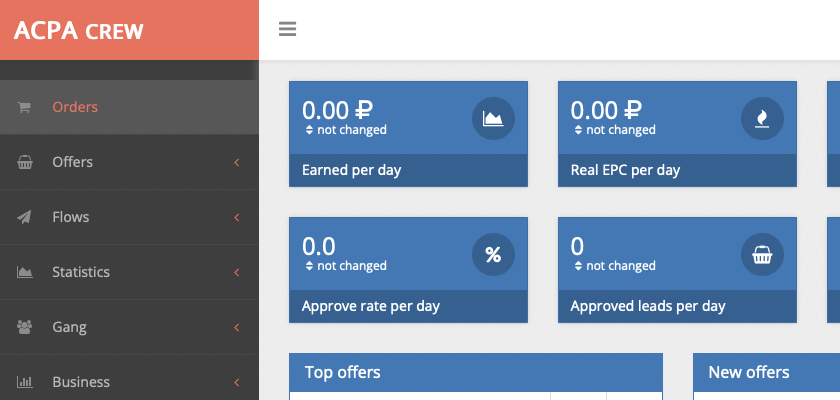Click the basket icon beside Offers
The image size is (840, 400).
tap(25, 162)
